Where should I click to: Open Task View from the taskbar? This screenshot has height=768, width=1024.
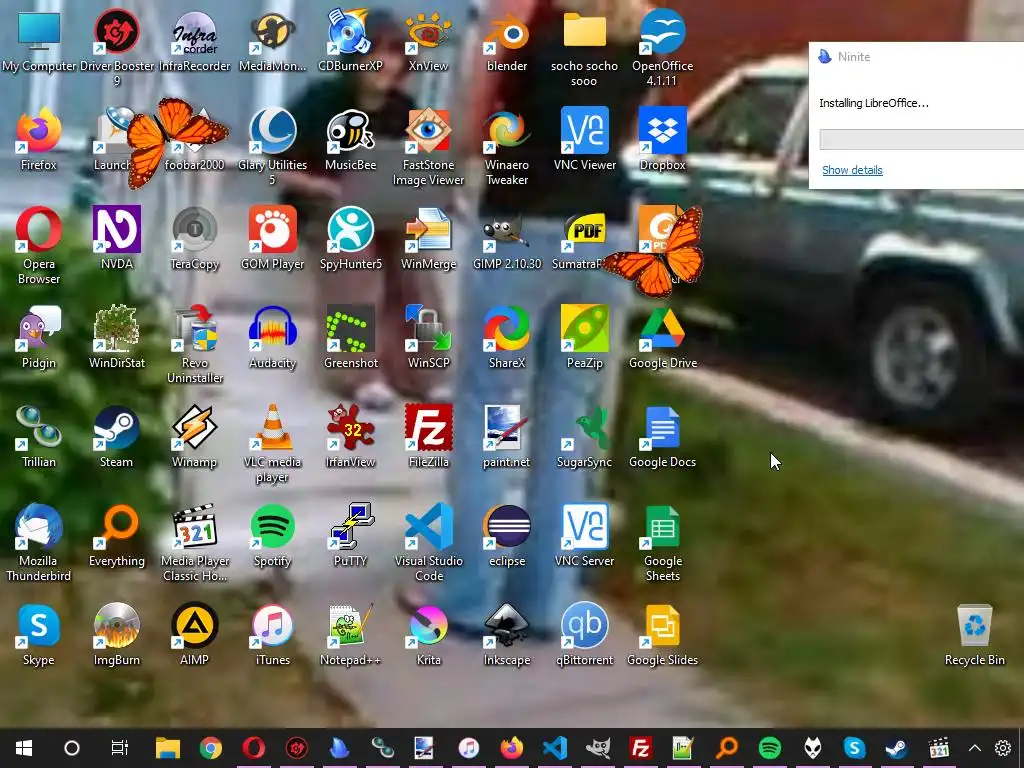tap(120, 748)
